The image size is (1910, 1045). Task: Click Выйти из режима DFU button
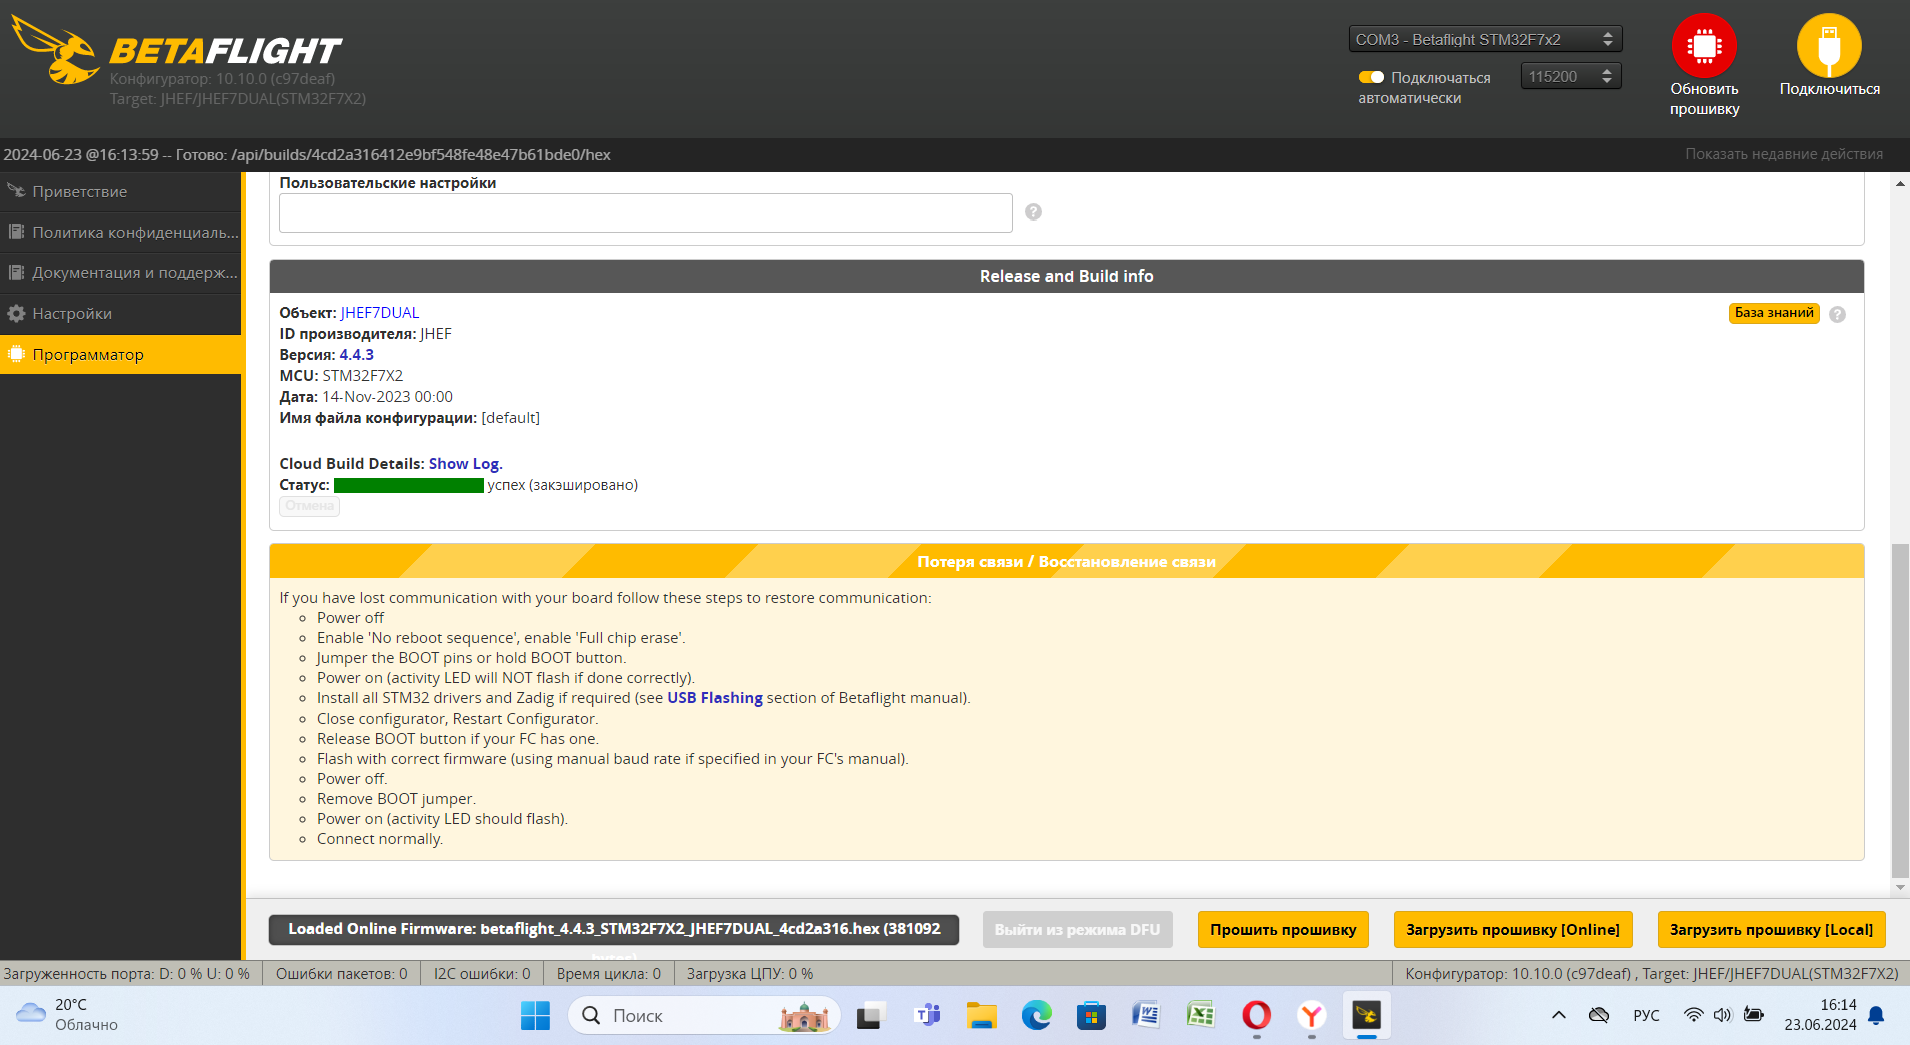(x=1077, y=929)
